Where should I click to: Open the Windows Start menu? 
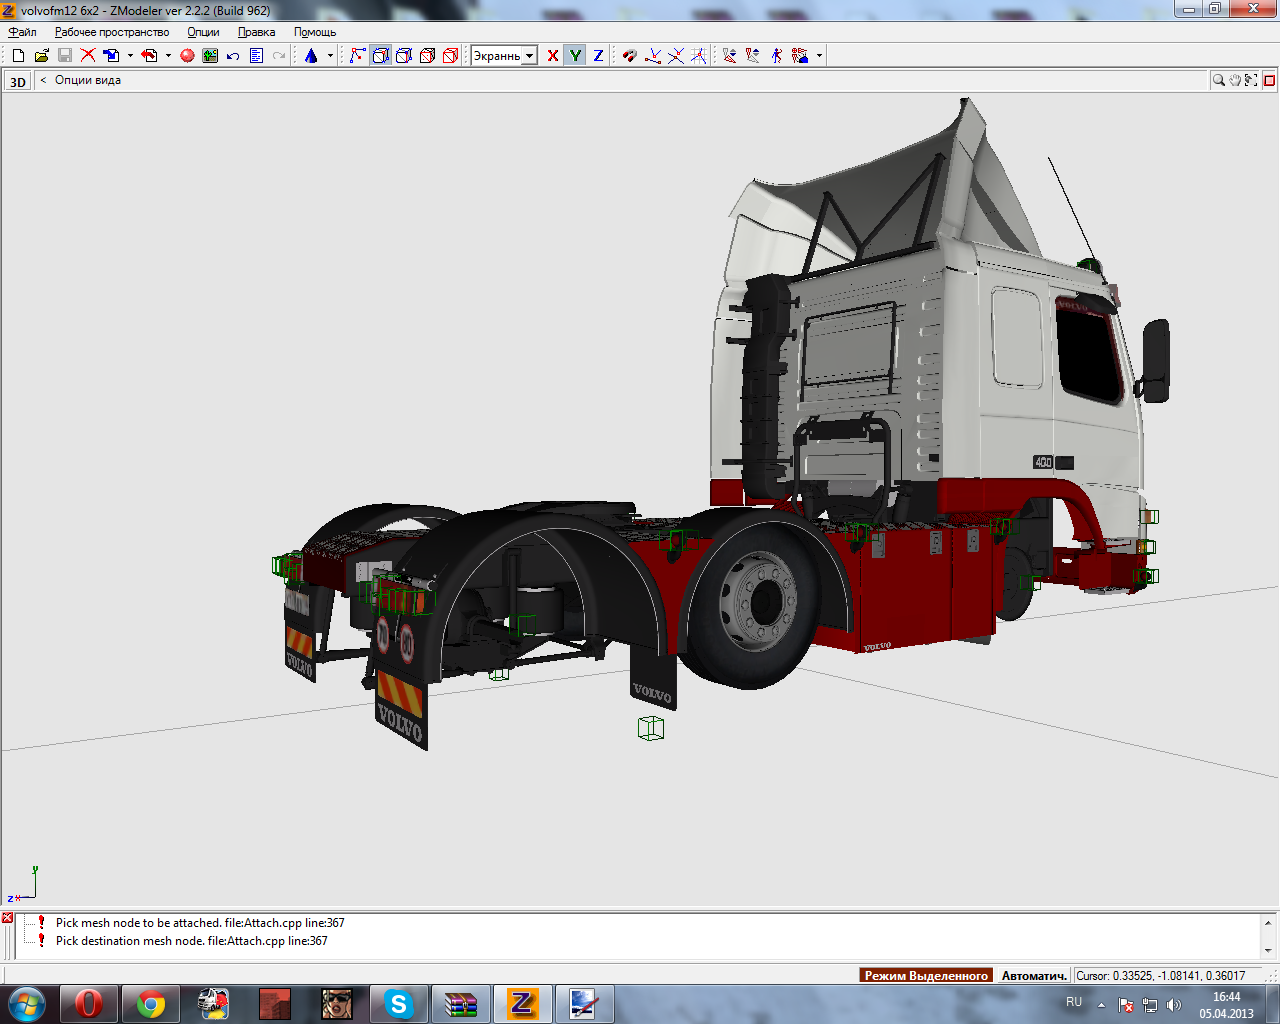(x=26, y=1003)
